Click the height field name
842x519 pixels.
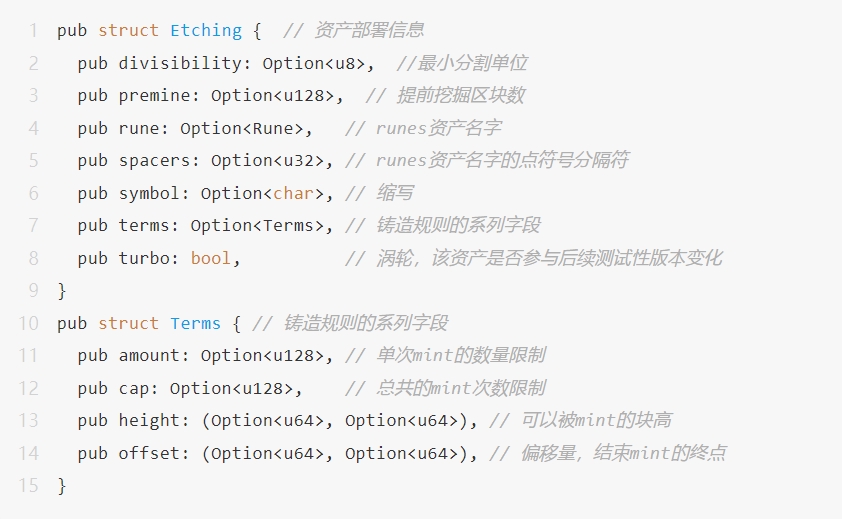pyautogui.click(x=149, y=421)
